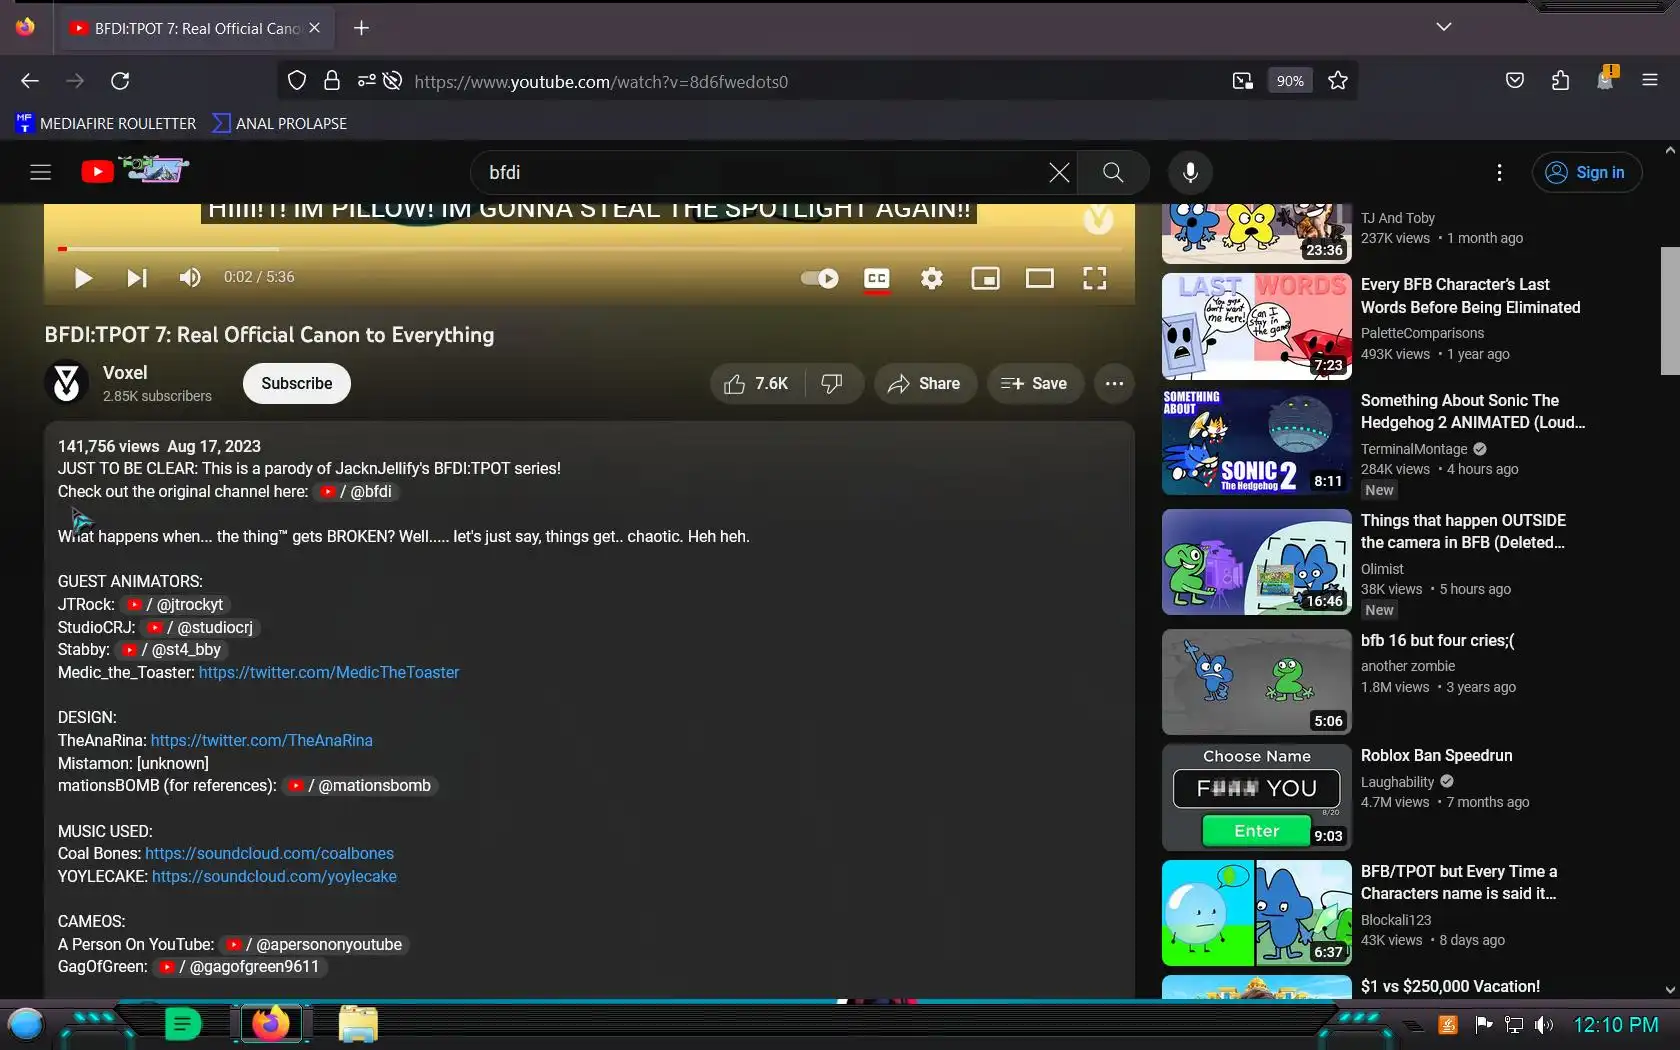Enter full screen mode
Screen dimensions: 1680x1050
[x=1095, y=278]
